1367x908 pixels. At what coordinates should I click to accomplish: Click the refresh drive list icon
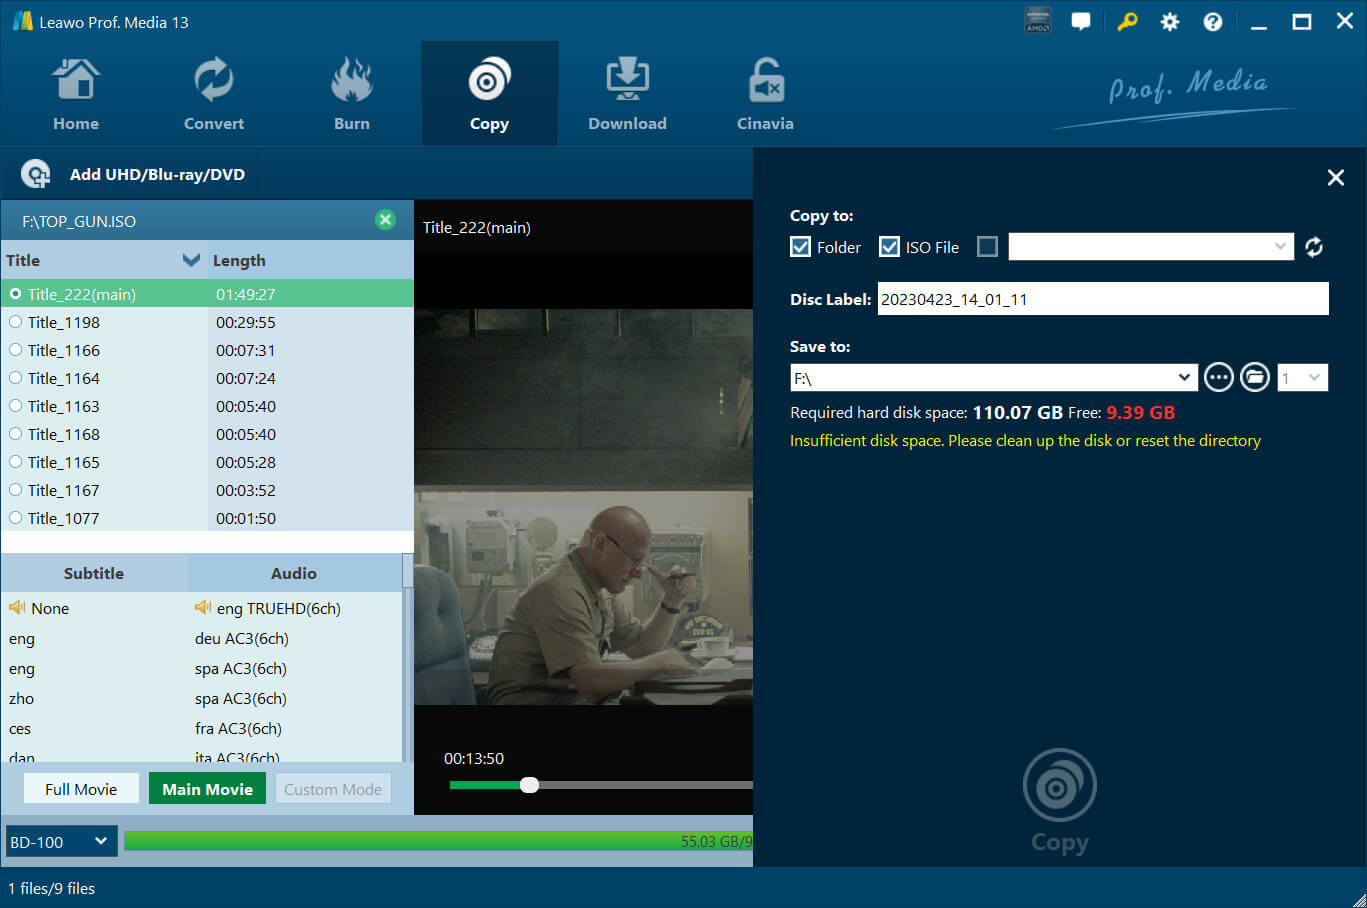1314,247
